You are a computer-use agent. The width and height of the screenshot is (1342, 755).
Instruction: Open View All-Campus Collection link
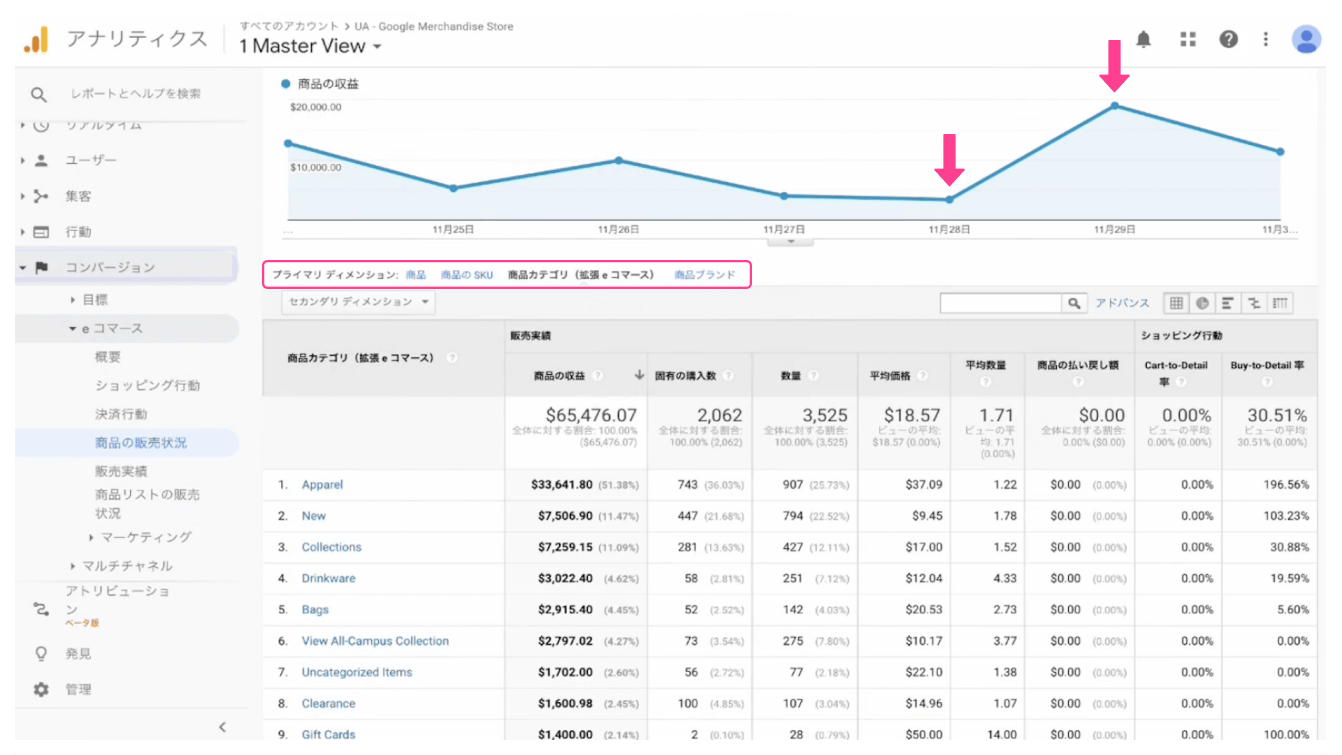tap(375, 642)
